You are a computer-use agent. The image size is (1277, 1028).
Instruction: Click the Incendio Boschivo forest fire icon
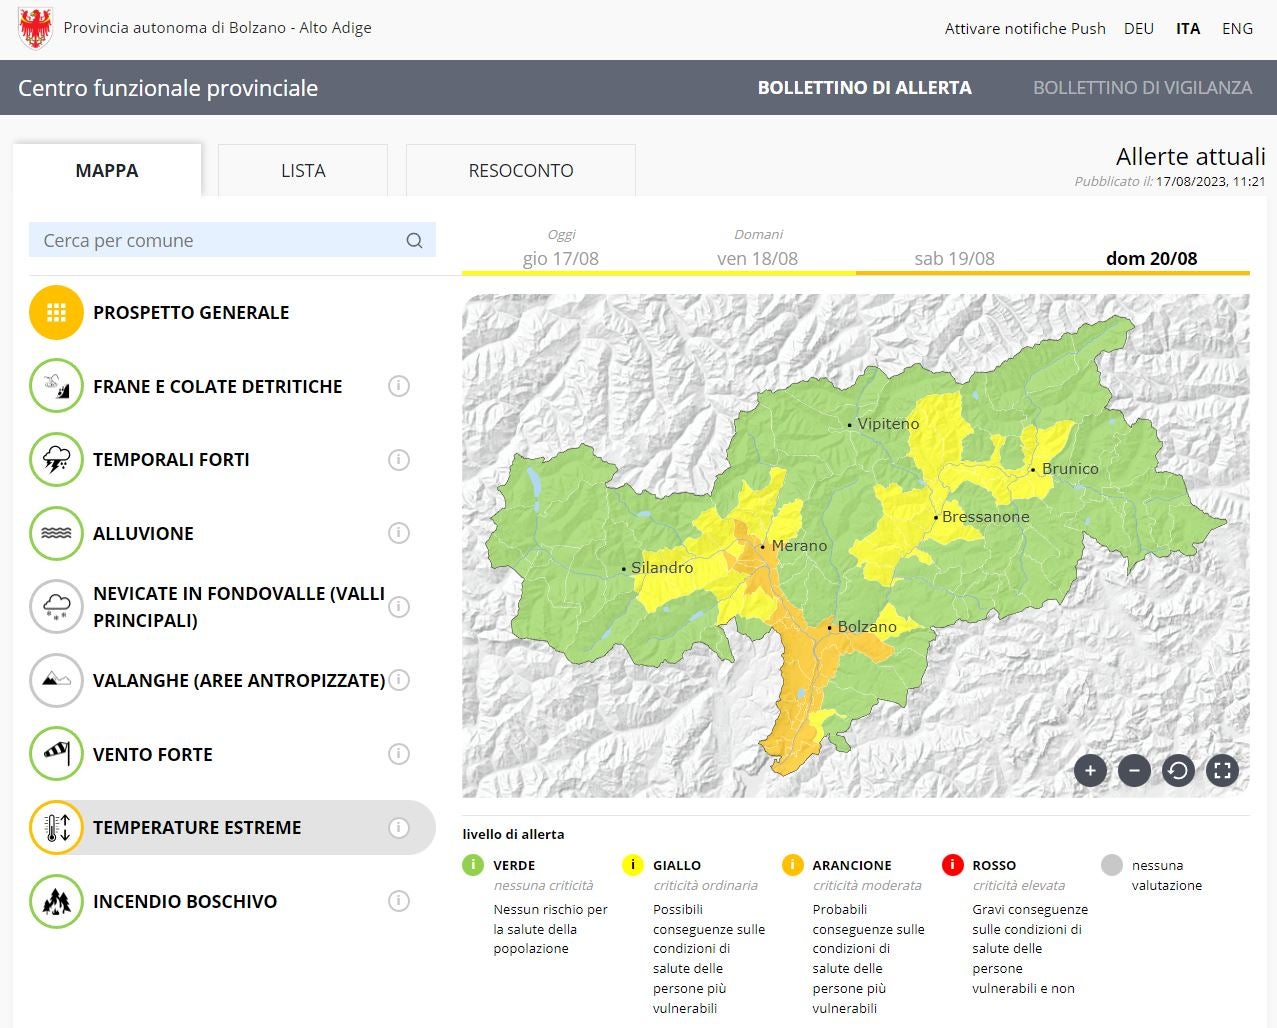(x=56, y=901)
